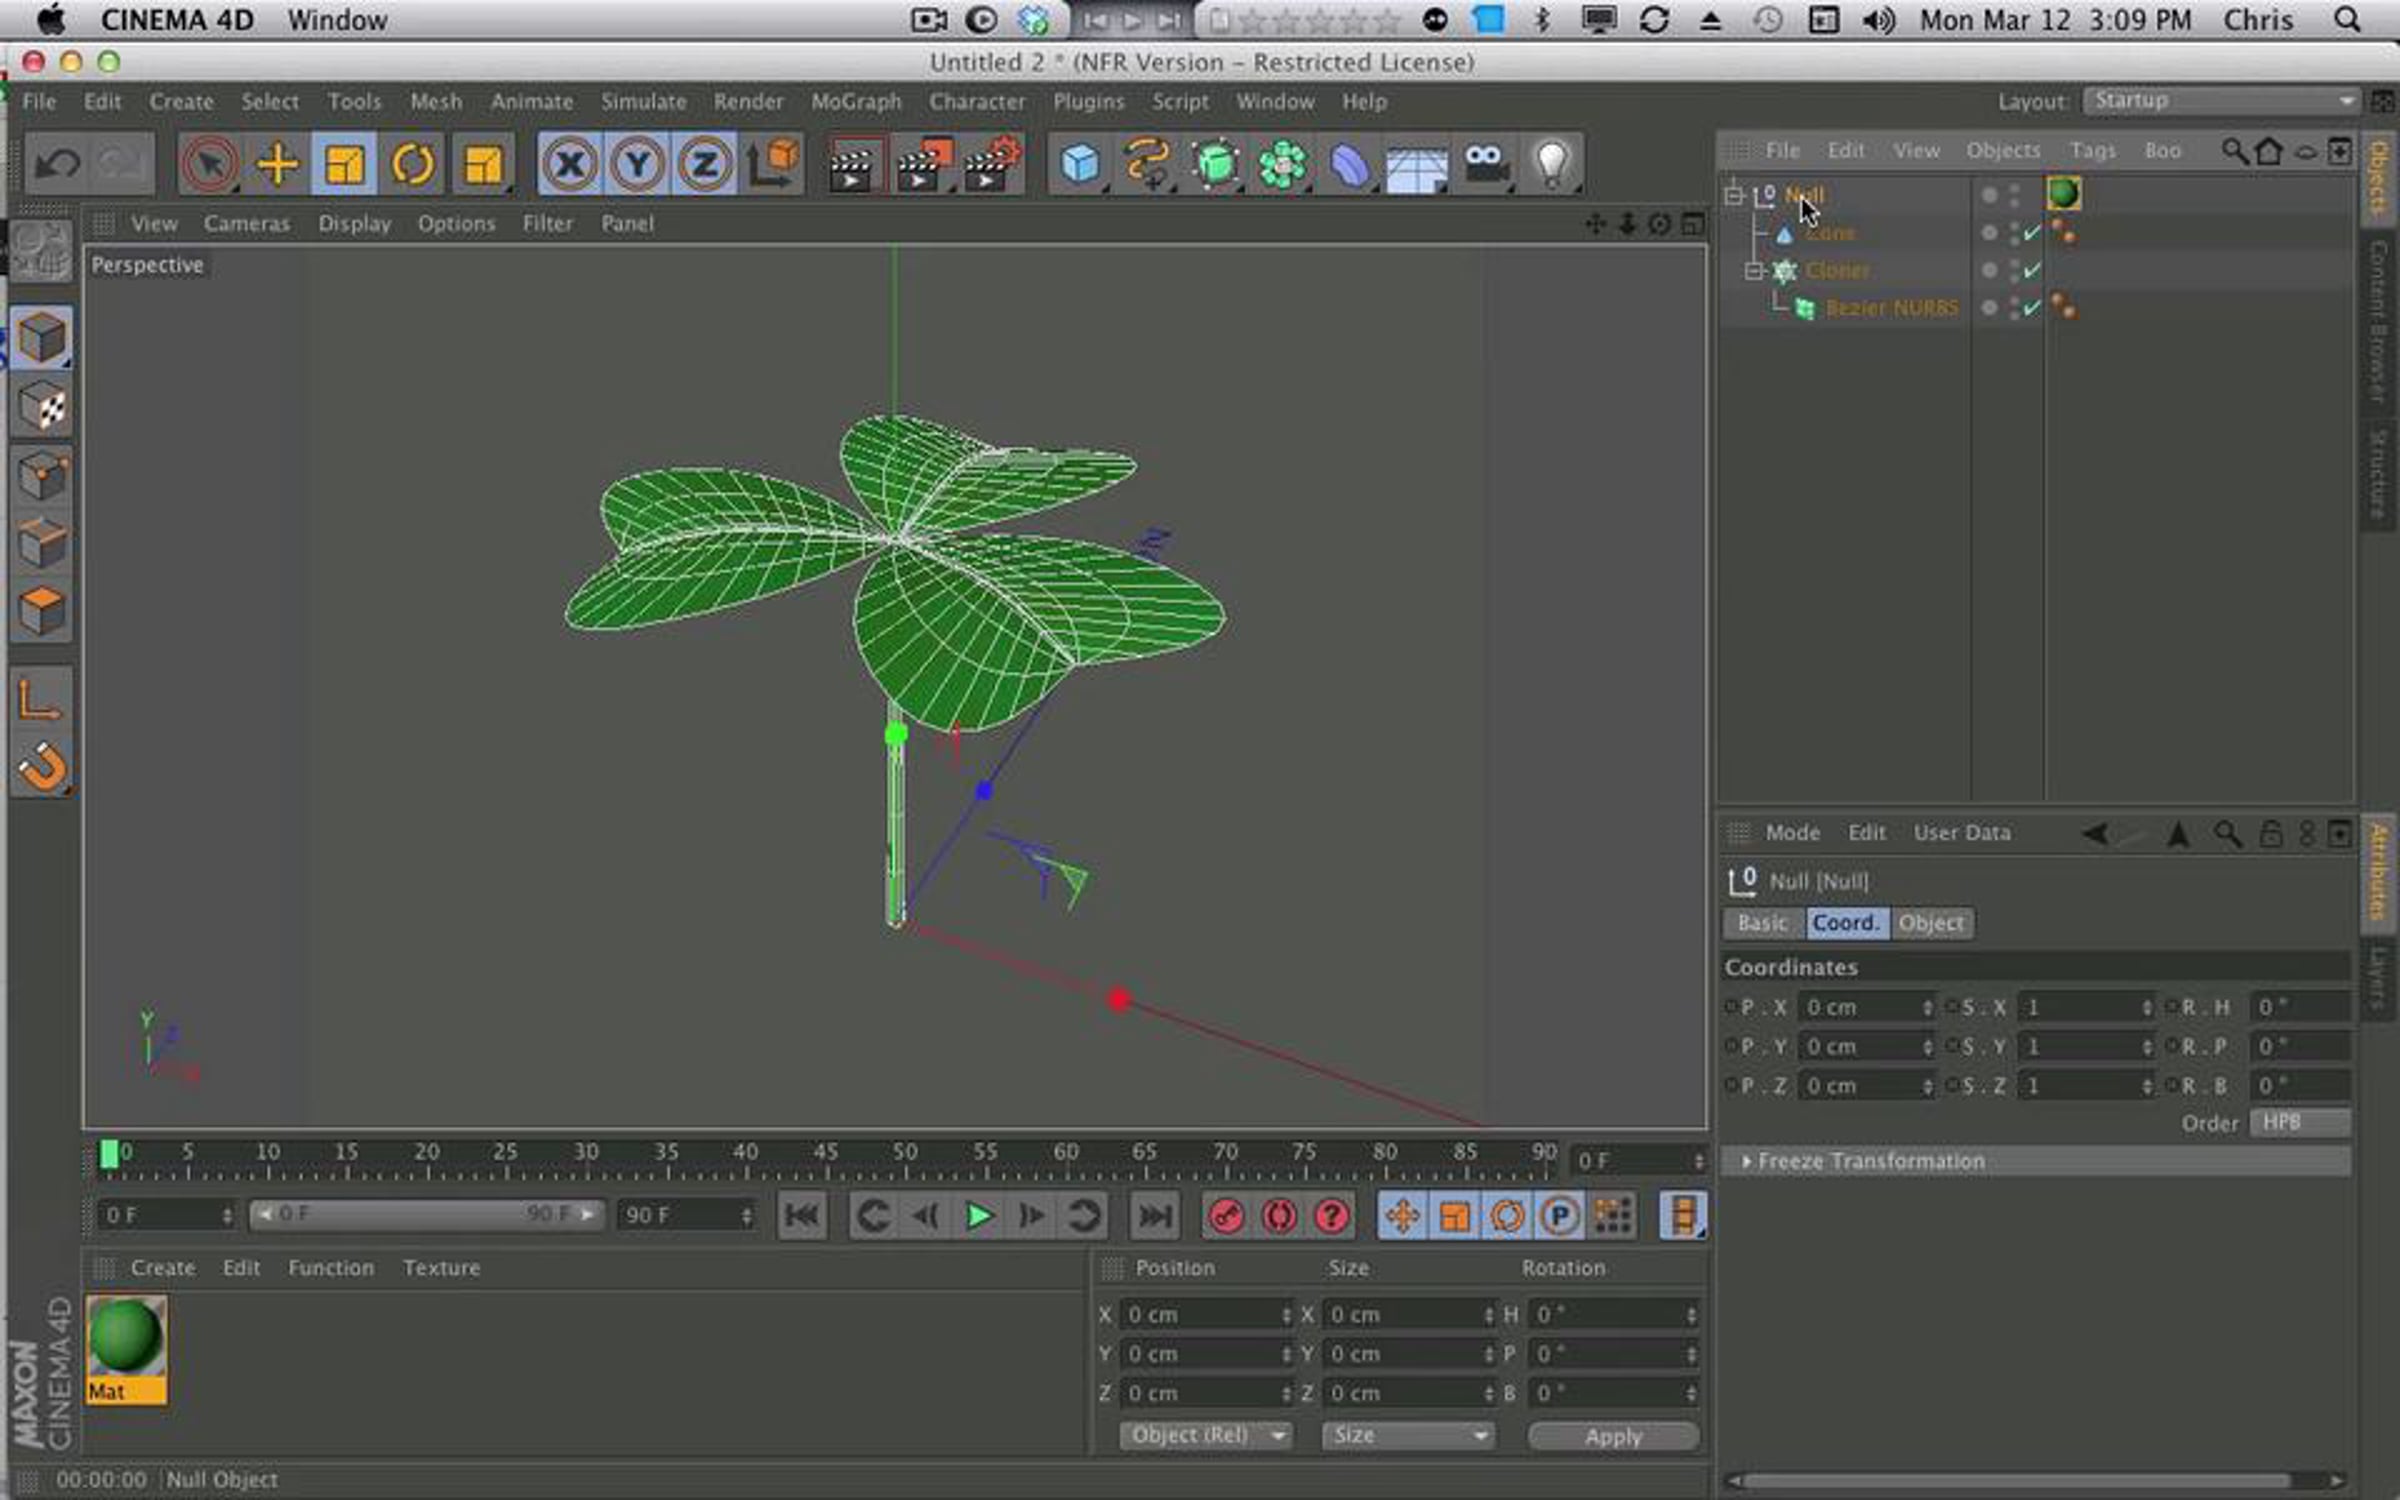The height and width of the screenshot is (1500, 2400).
Task: Click the position X input field in the coordinate manager
Action: pyautogui.click(x=1206, y=1315)
